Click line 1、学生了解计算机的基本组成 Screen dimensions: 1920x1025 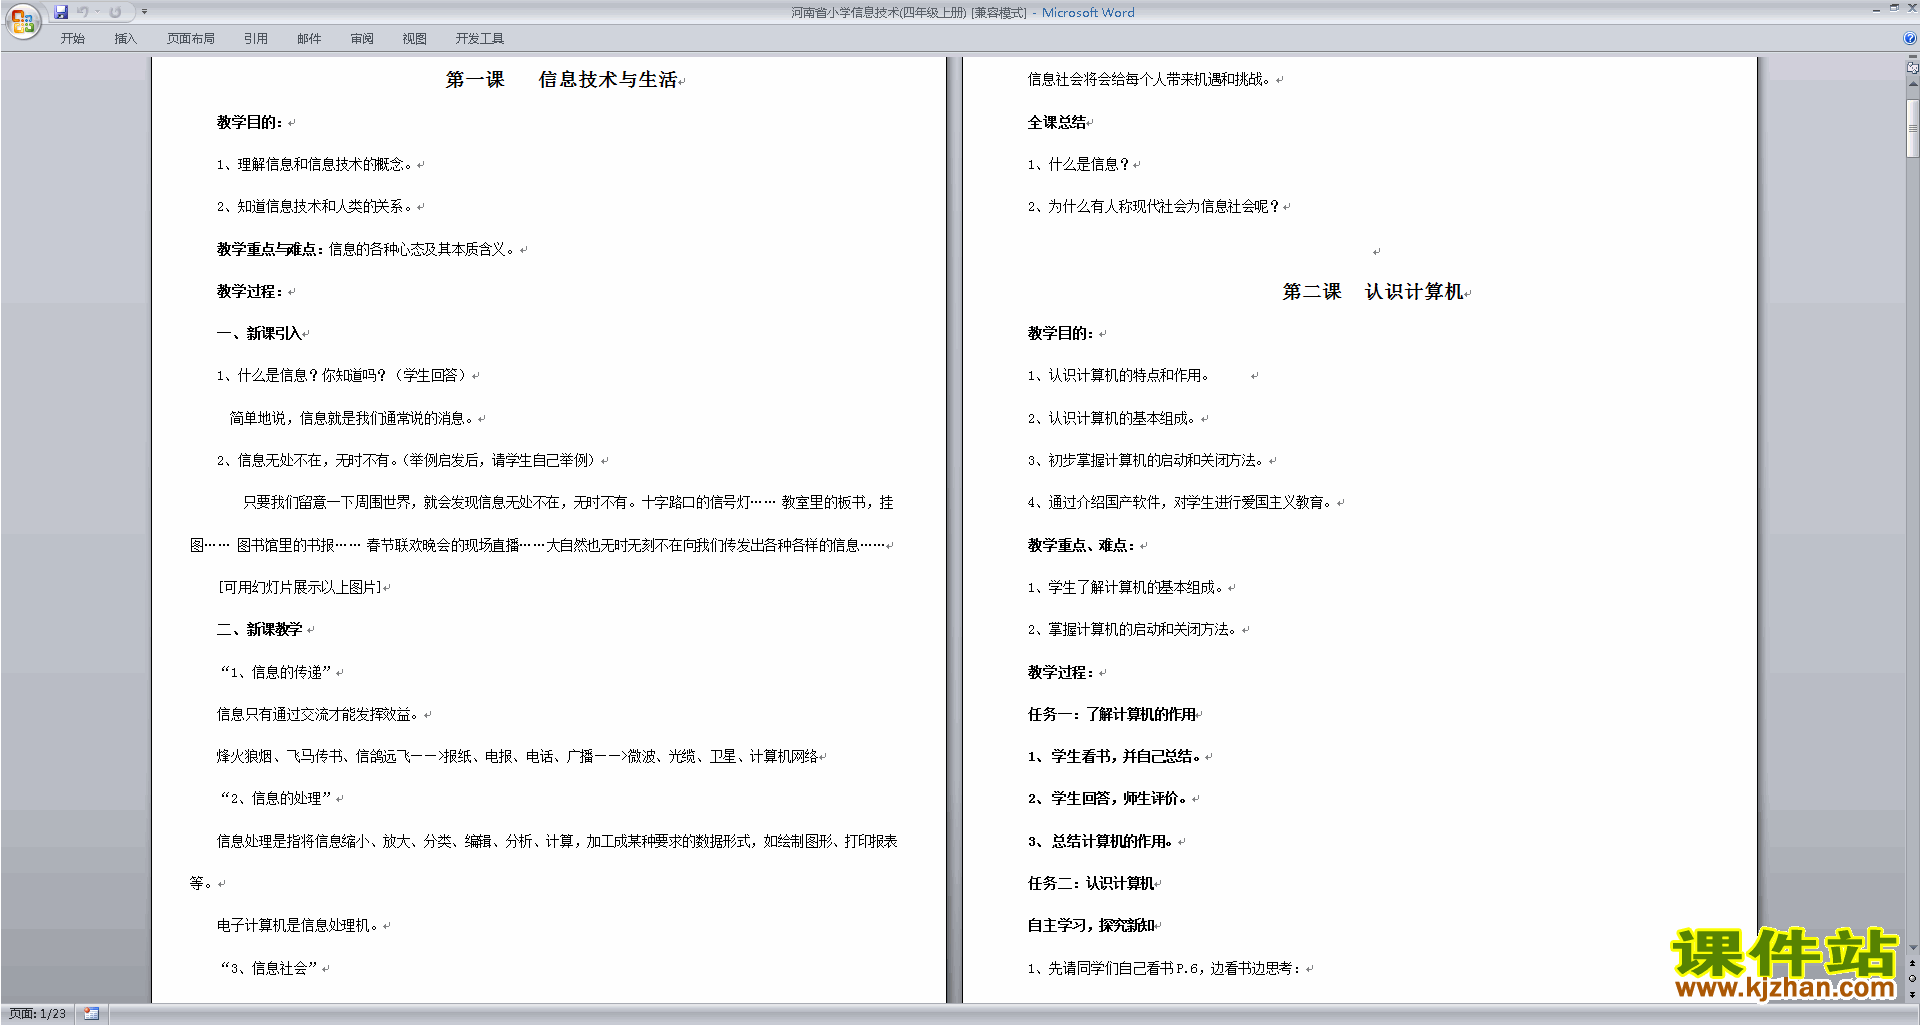coord(1126,588)
